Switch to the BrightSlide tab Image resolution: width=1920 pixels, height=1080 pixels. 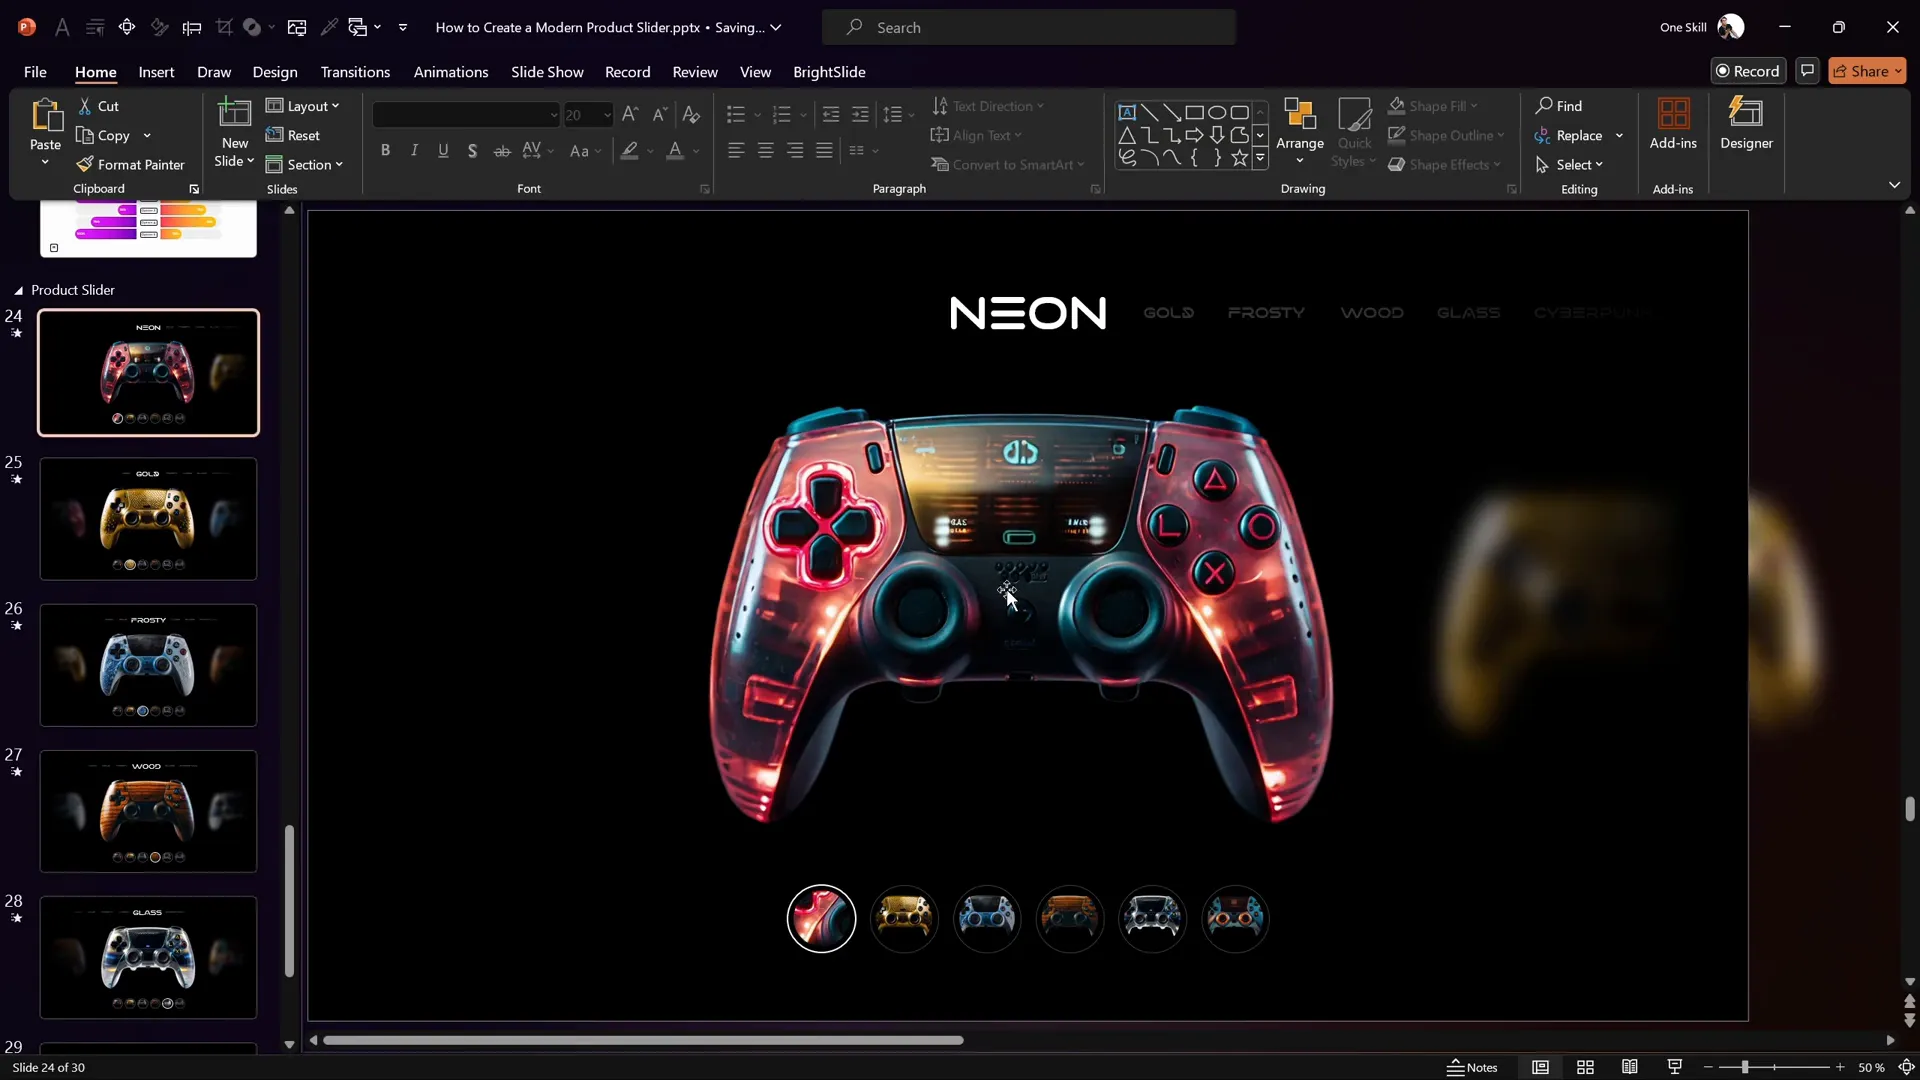click(x=829, y=72)
